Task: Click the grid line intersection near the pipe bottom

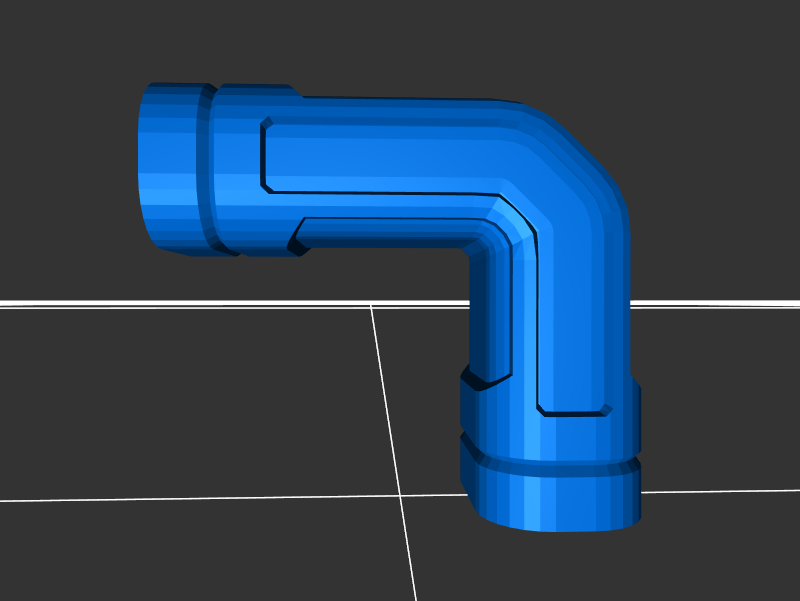Action: (x=401, y=494)
